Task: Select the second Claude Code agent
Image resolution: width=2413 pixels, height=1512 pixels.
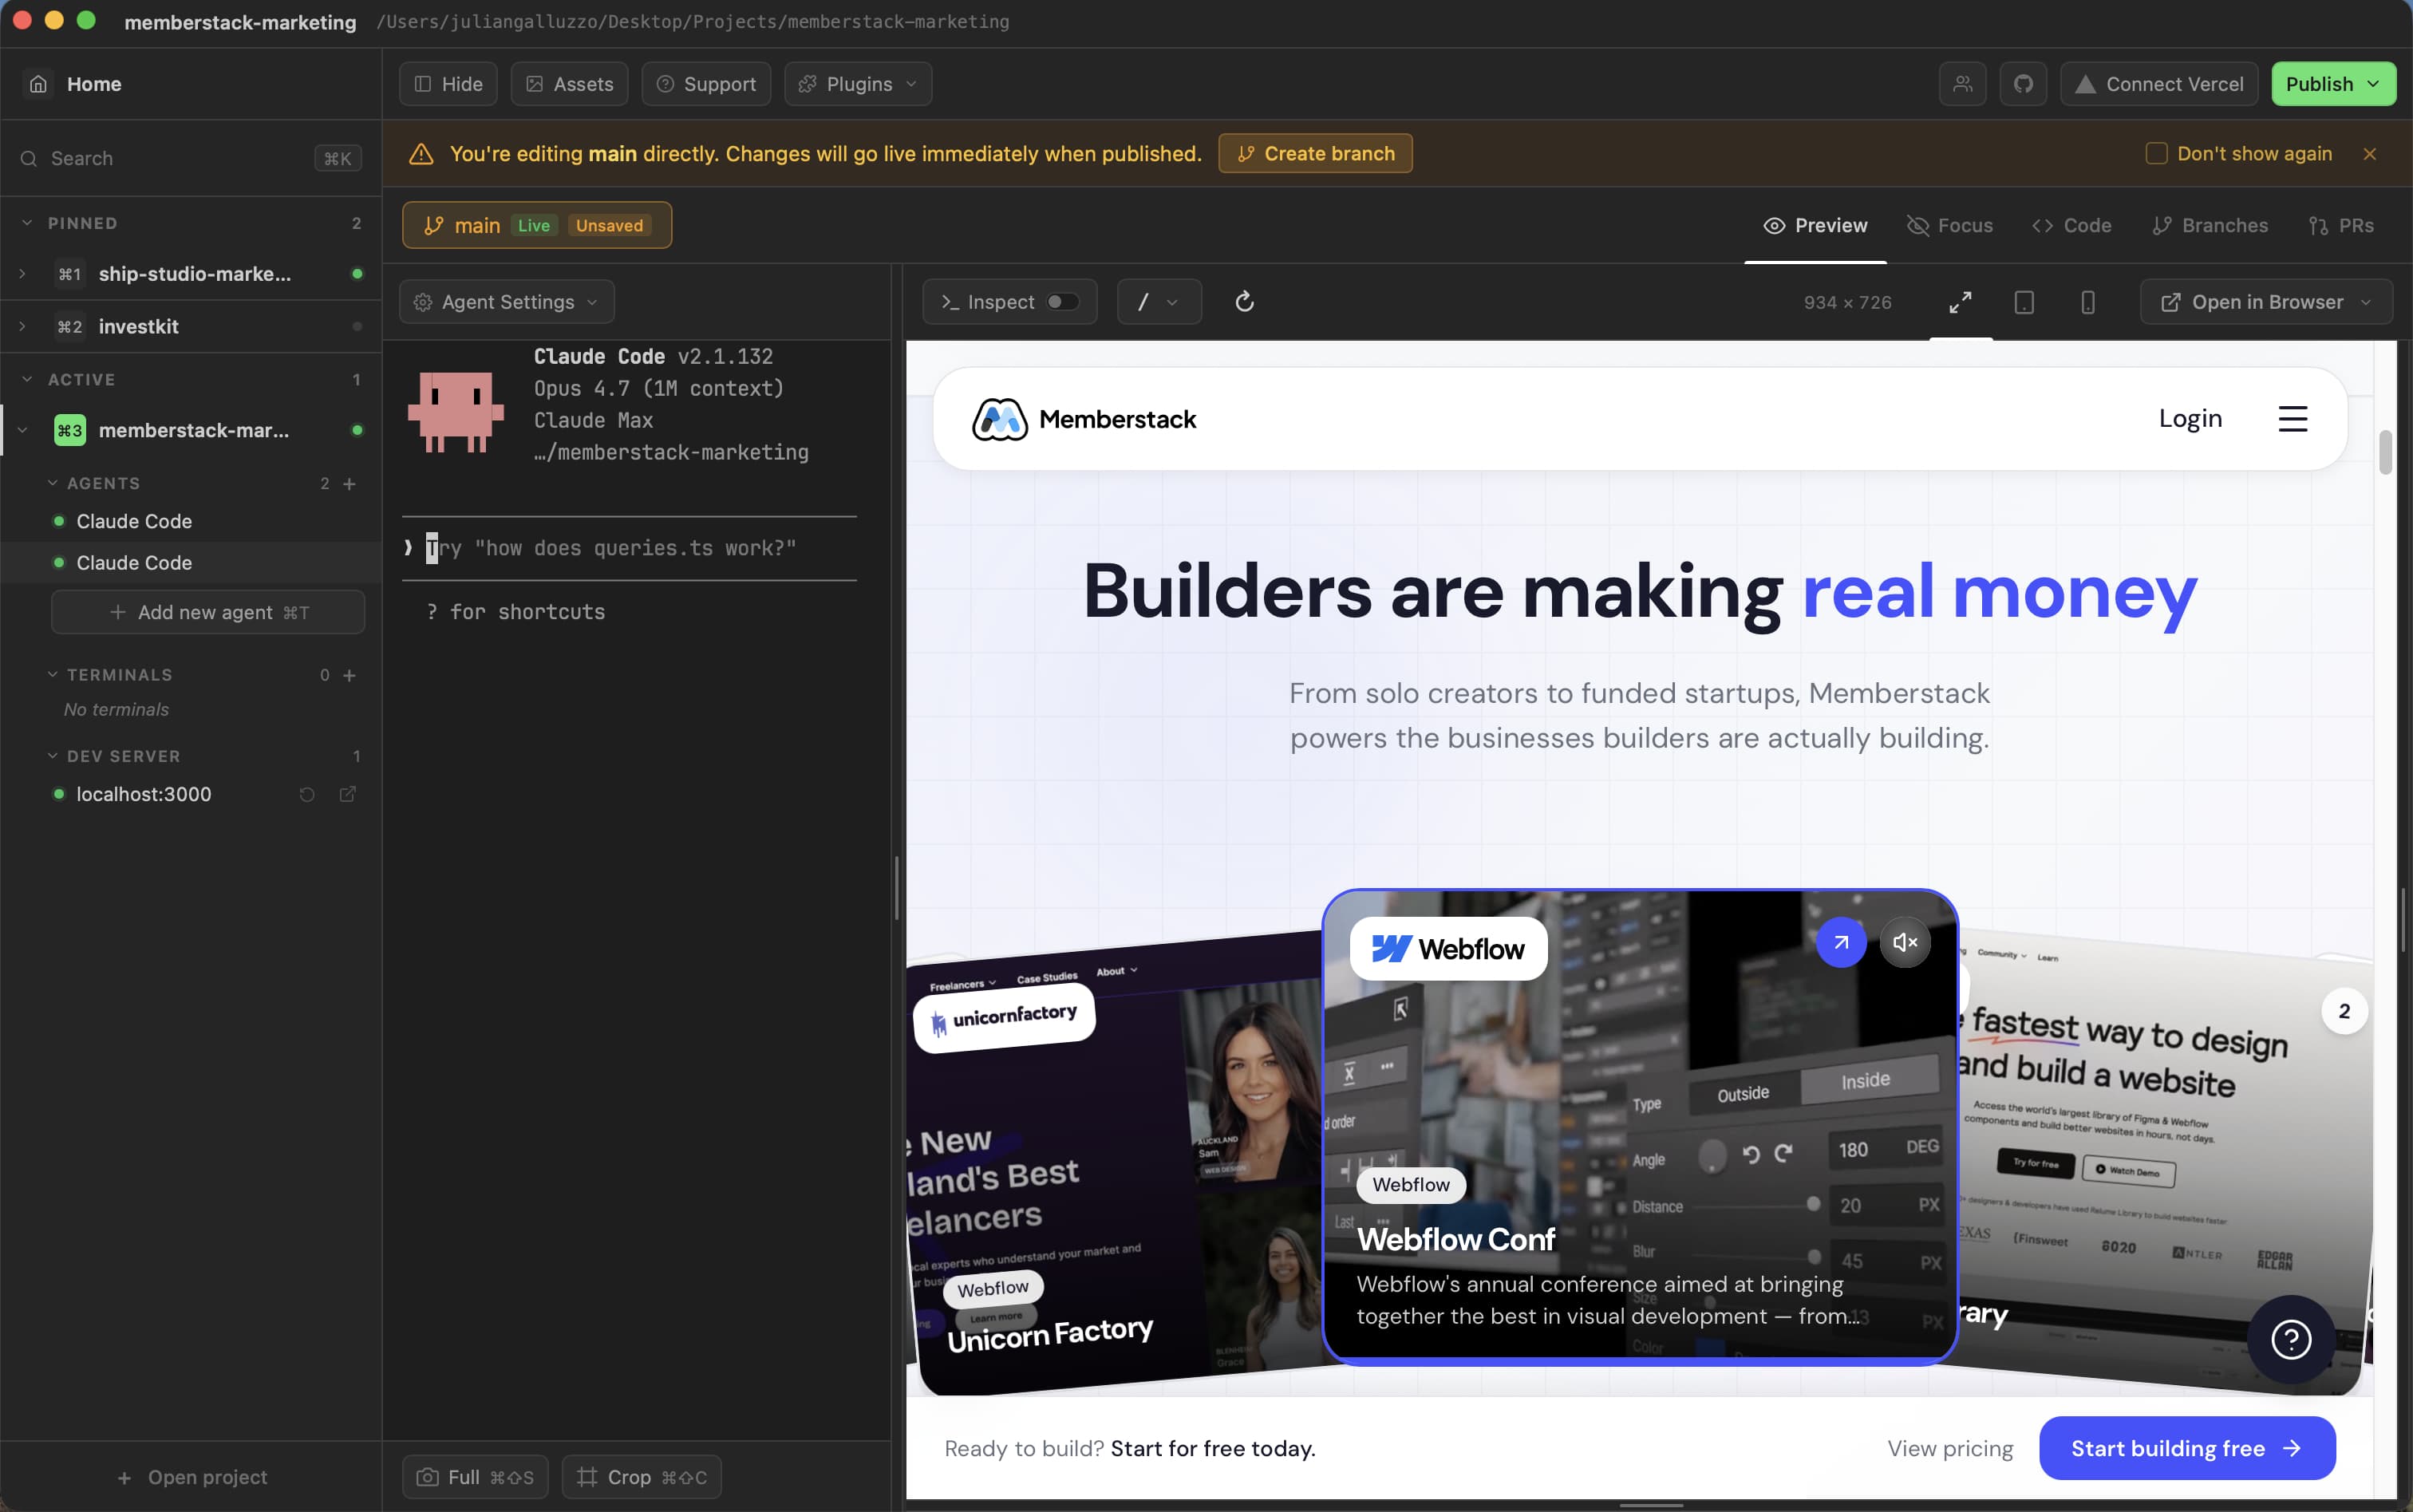Action: point(191,563)
